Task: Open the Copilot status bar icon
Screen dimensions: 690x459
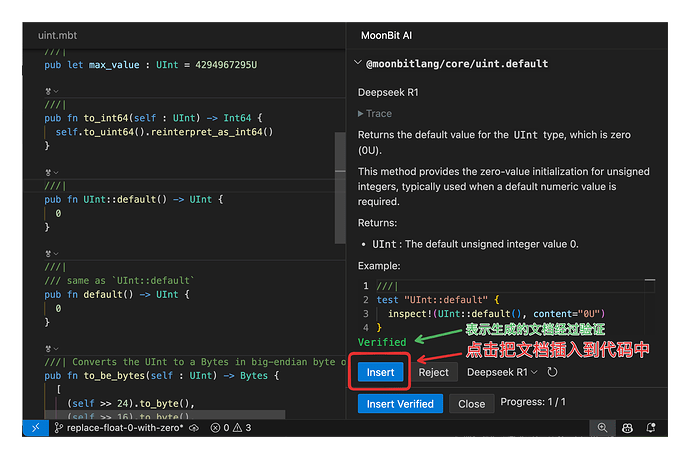Action: [627, 427]
